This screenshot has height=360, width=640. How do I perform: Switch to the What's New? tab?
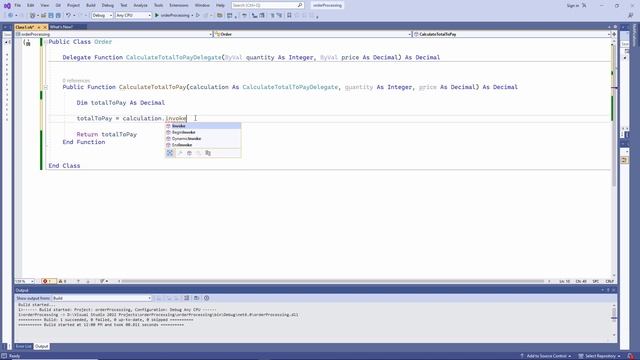61,27
